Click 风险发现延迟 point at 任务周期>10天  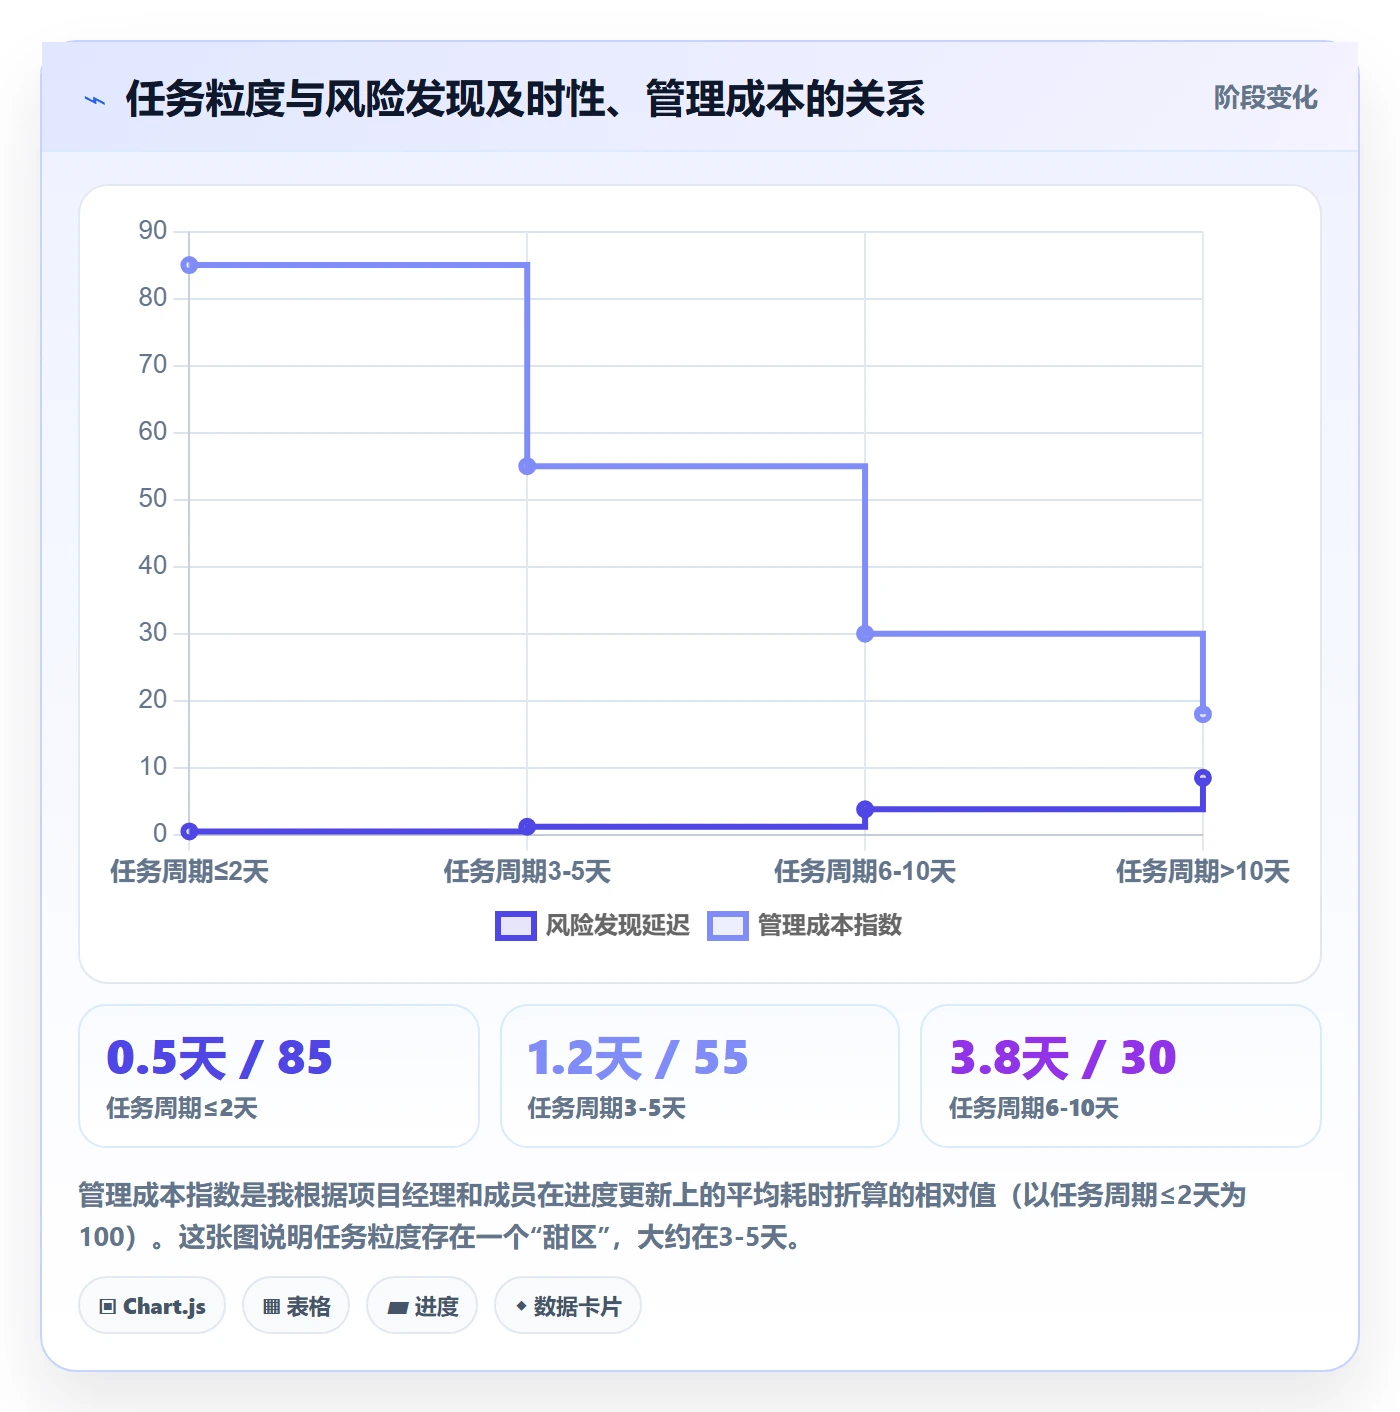pos(1203,778)
